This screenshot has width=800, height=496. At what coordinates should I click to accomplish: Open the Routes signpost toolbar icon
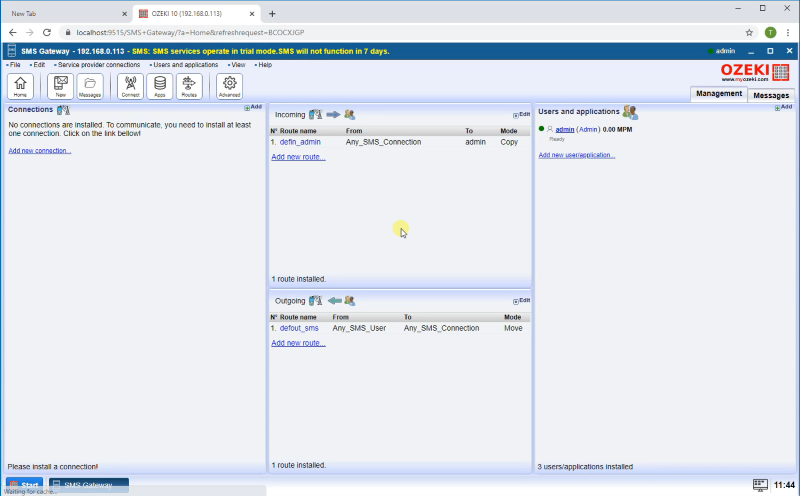[x=189, y=86]
